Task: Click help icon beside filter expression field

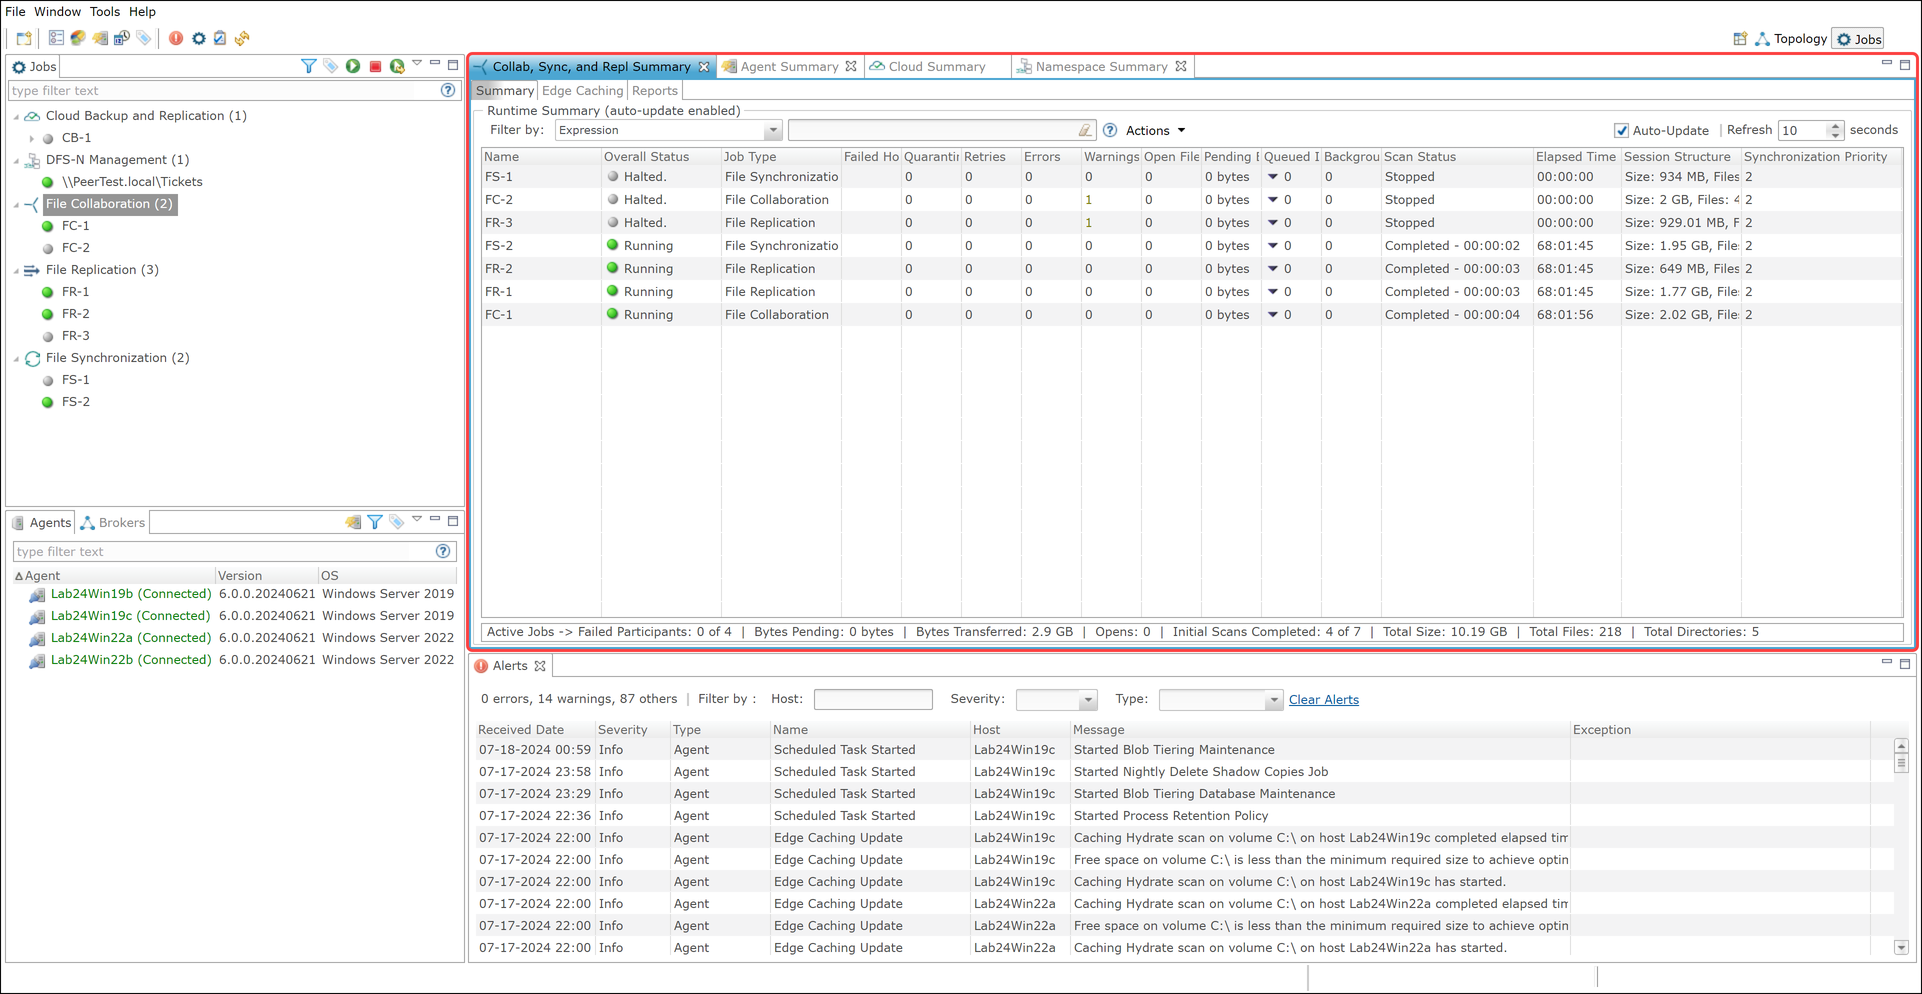Action: click(1110, 130)
